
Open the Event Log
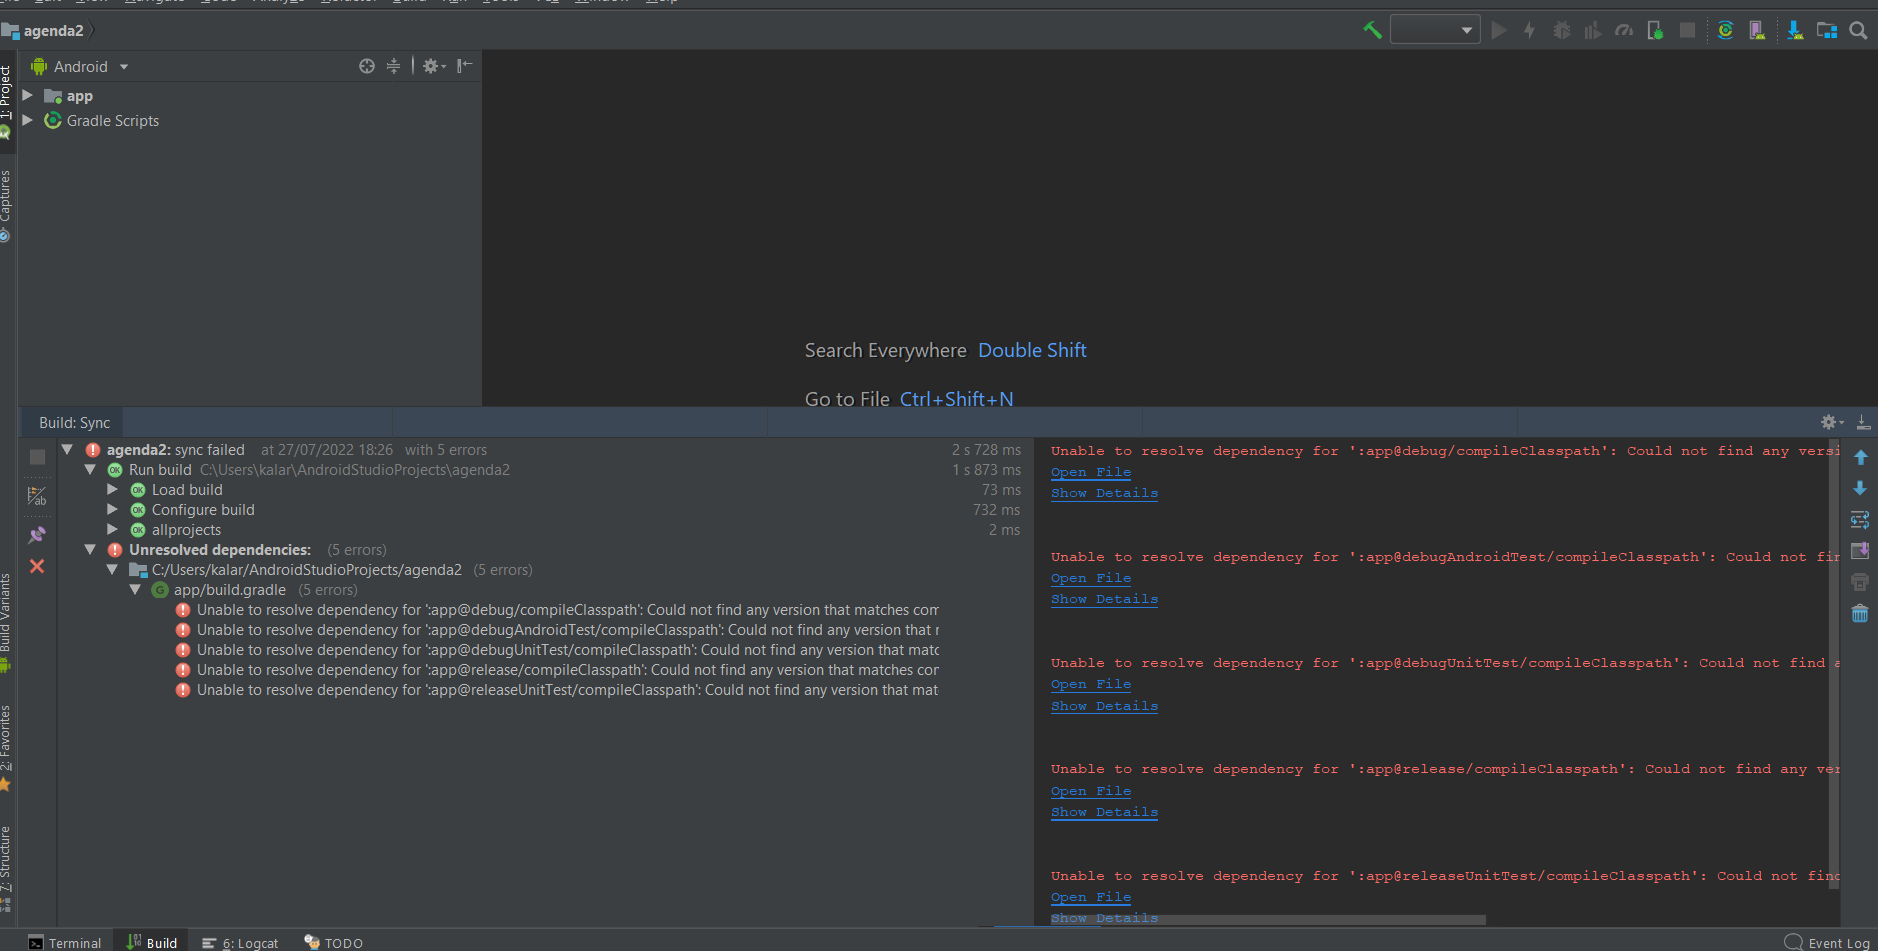pos(1827,942)
